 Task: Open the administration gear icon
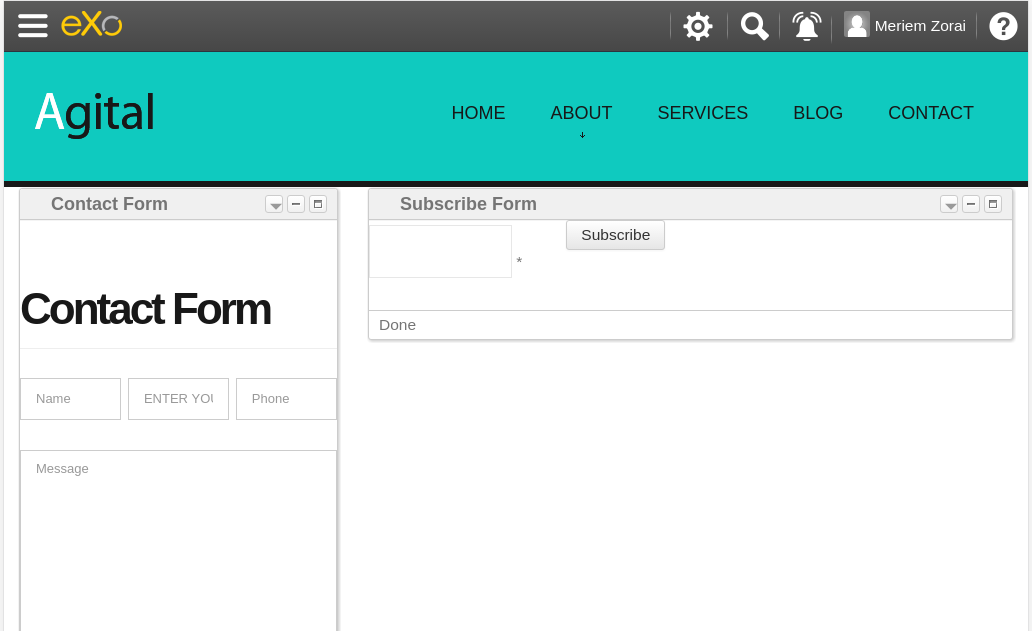pyautogui.click(x=698, y=26)
